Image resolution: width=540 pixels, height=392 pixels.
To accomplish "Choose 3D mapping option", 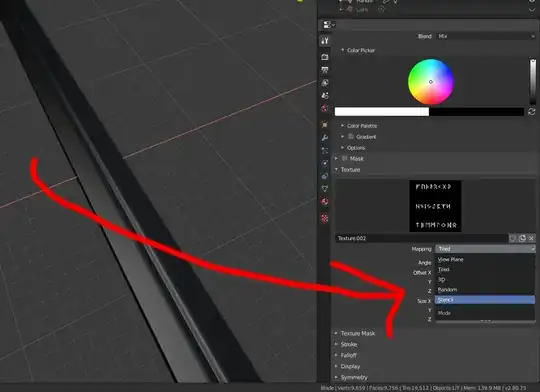I will point(485,279).
